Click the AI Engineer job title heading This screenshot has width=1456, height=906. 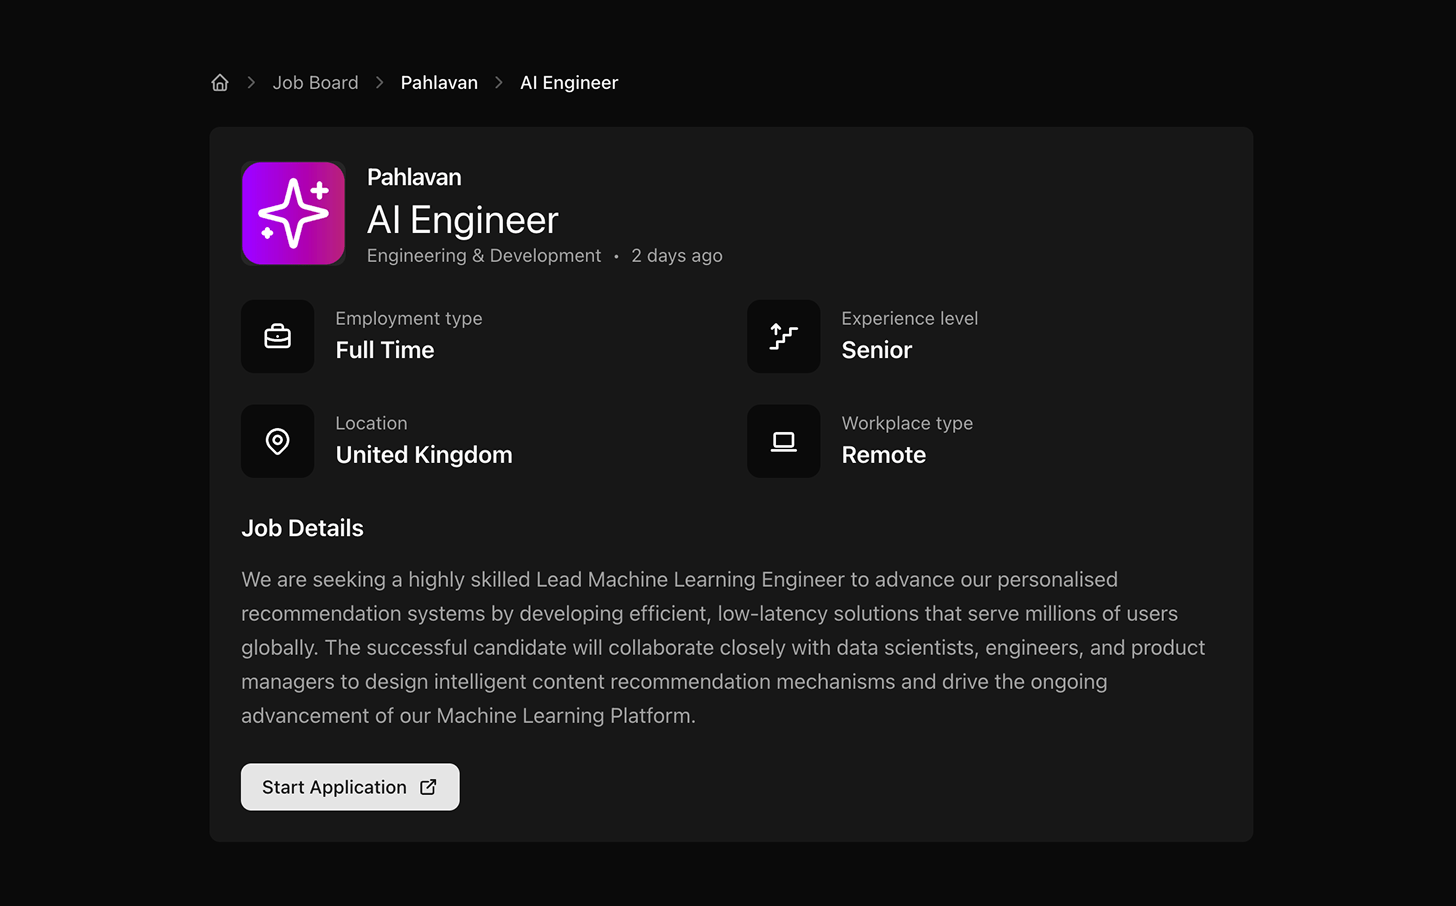(462, 220)
